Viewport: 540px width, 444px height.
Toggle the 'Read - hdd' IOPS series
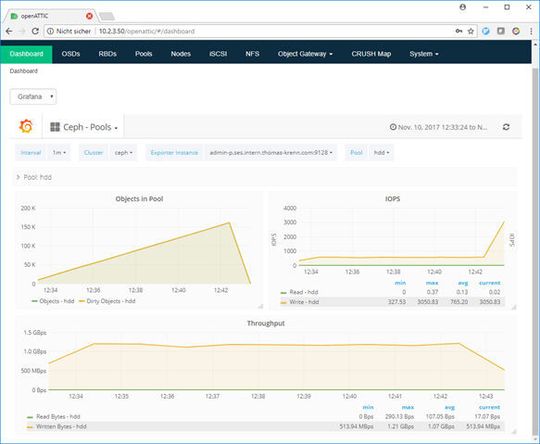(304, 292)
